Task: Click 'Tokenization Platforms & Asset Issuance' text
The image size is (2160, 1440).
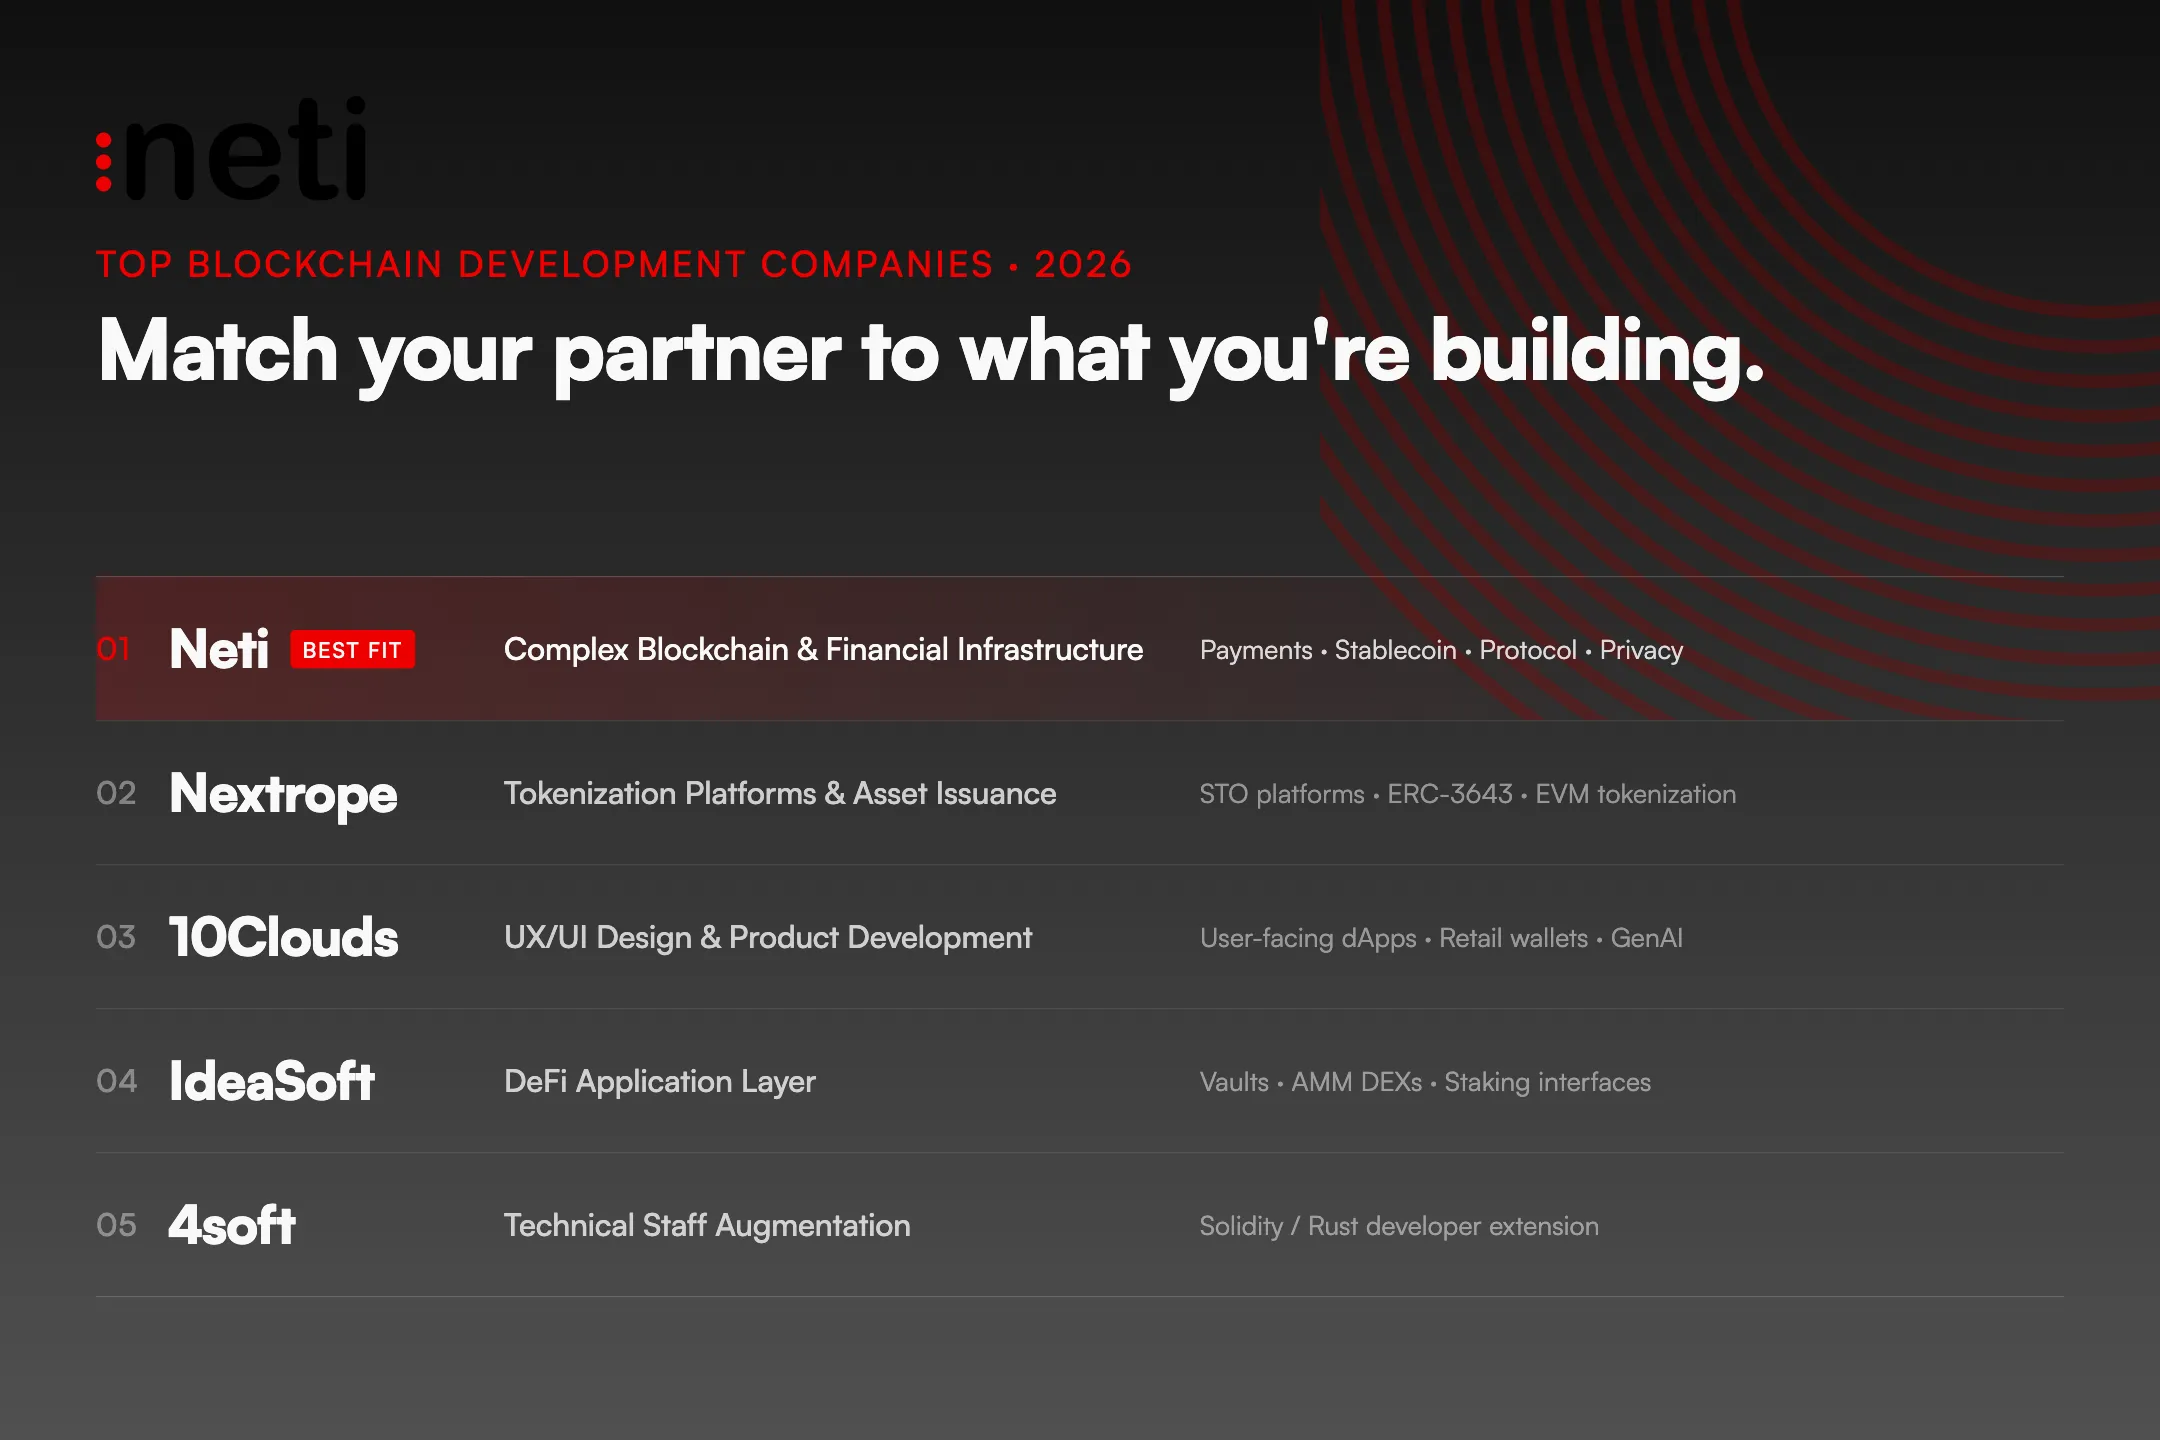Action: (x=780, y=794)
